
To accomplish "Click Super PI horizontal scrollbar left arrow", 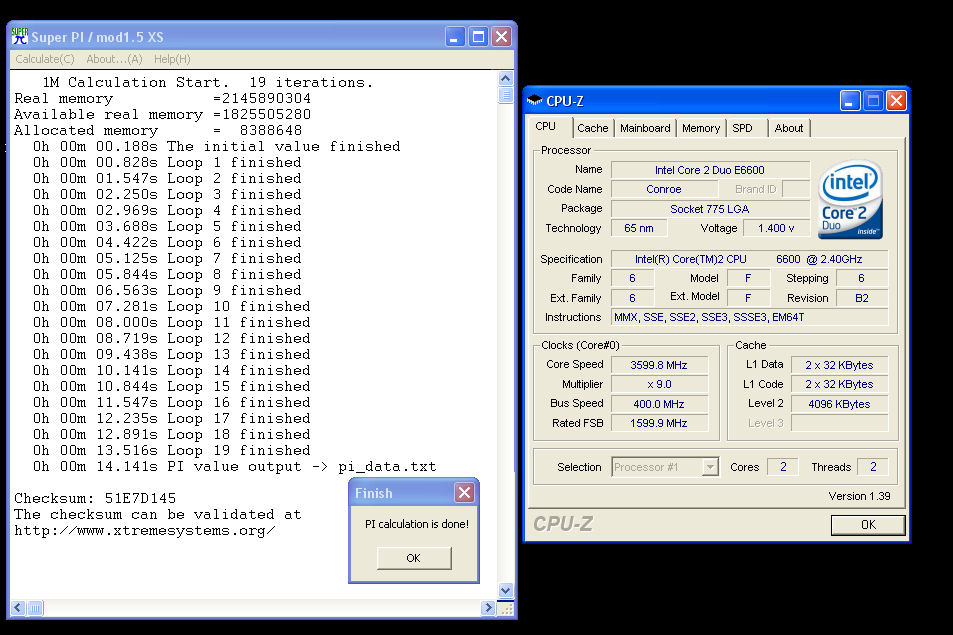I will [18, 608].
